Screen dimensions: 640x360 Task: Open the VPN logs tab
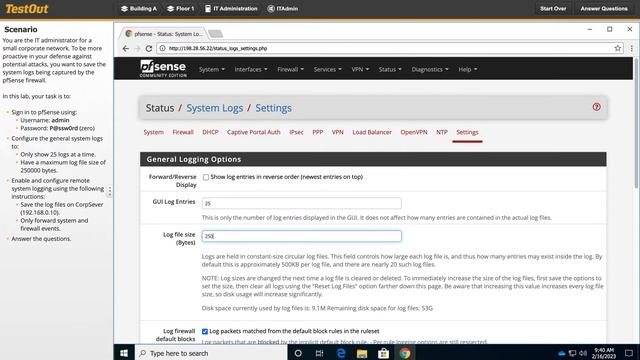coord(338,132)
